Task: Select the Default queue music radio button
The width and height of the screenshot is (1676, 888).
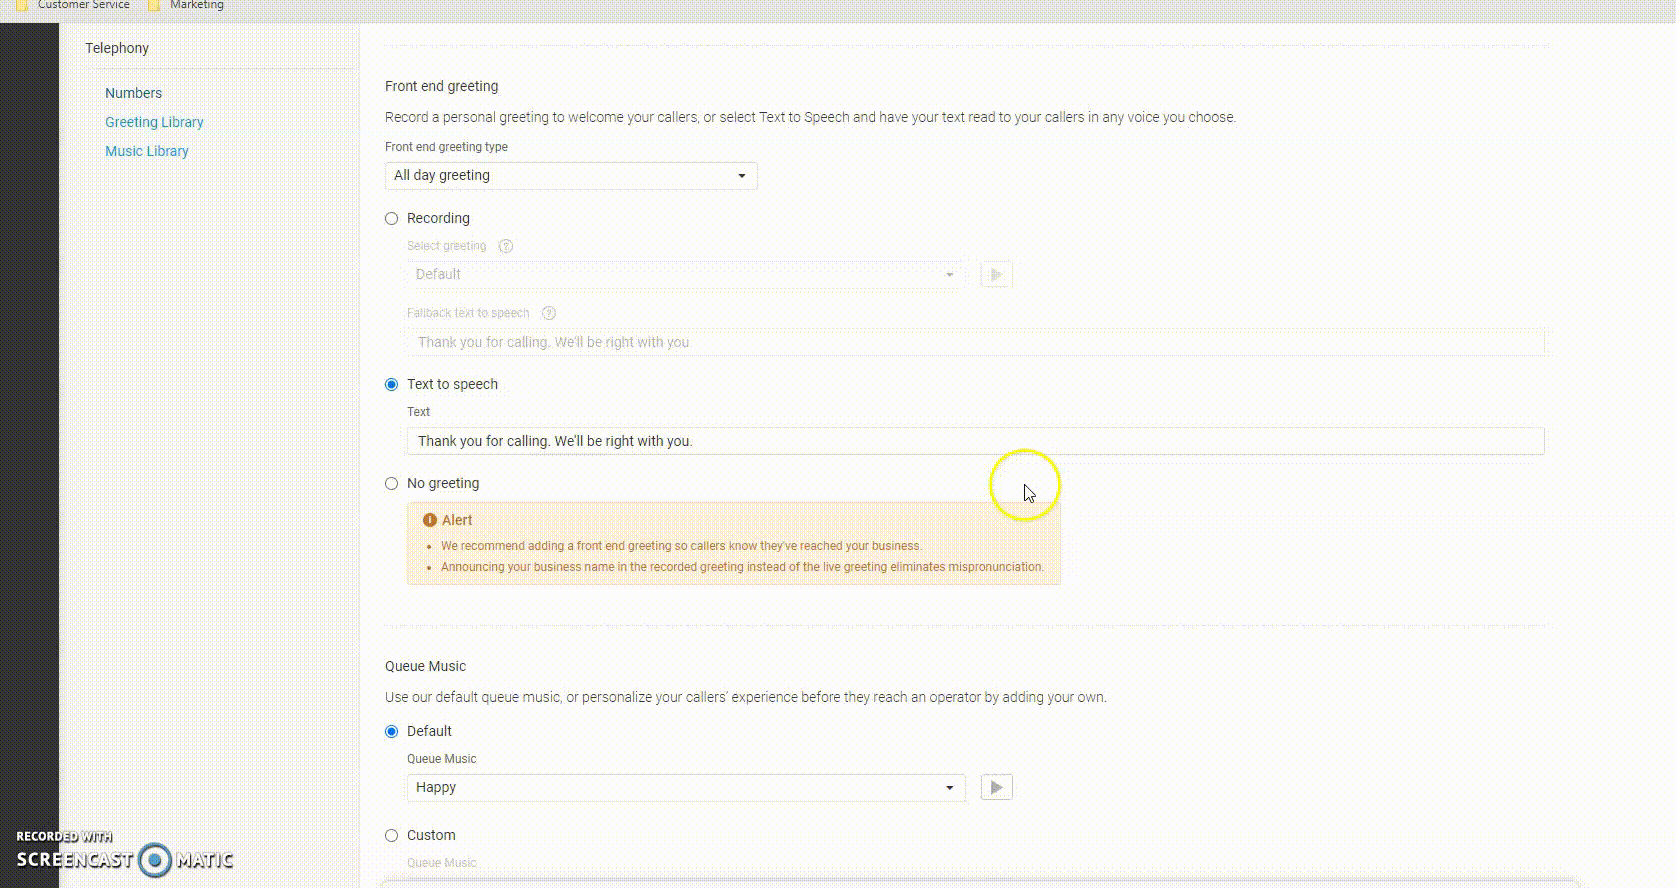Action: (392, 732)
